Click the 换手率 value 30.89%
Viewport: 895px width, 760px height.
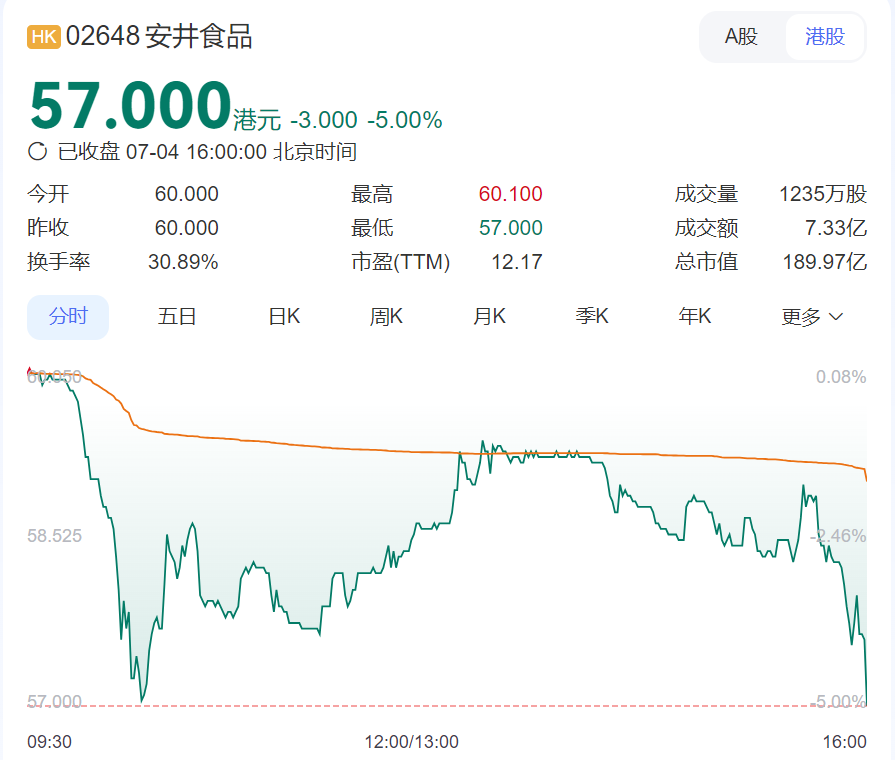183,262
